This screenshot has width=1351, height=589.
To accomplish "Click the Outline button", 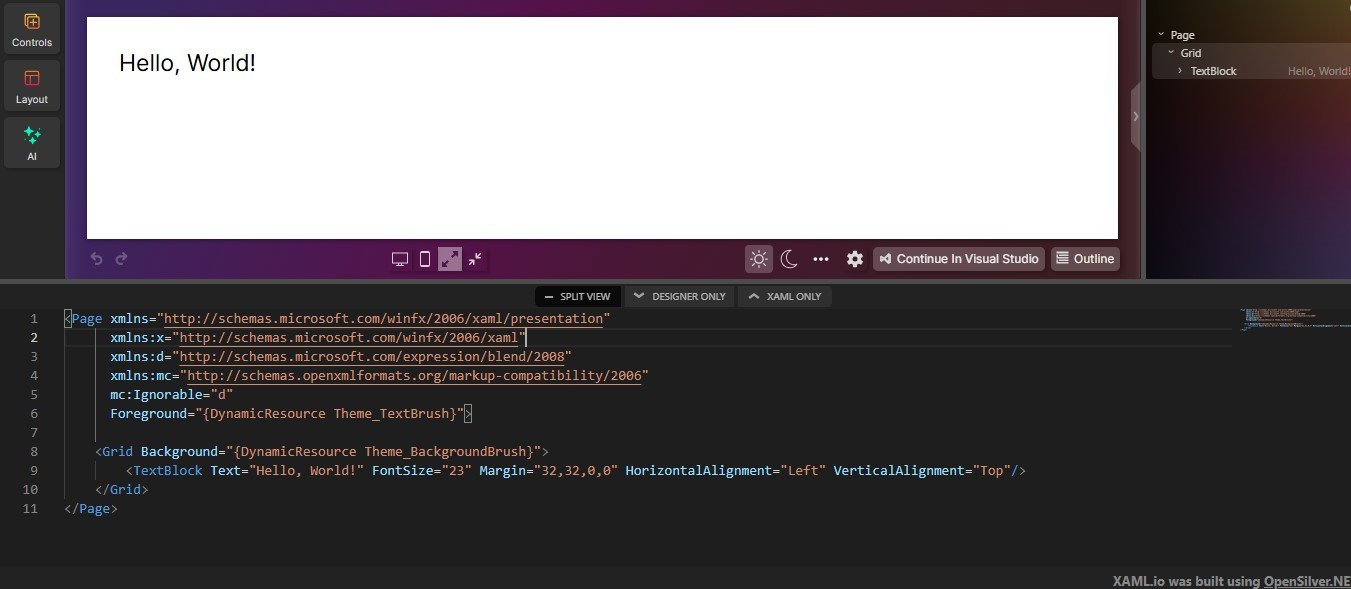I will 1085,258.
